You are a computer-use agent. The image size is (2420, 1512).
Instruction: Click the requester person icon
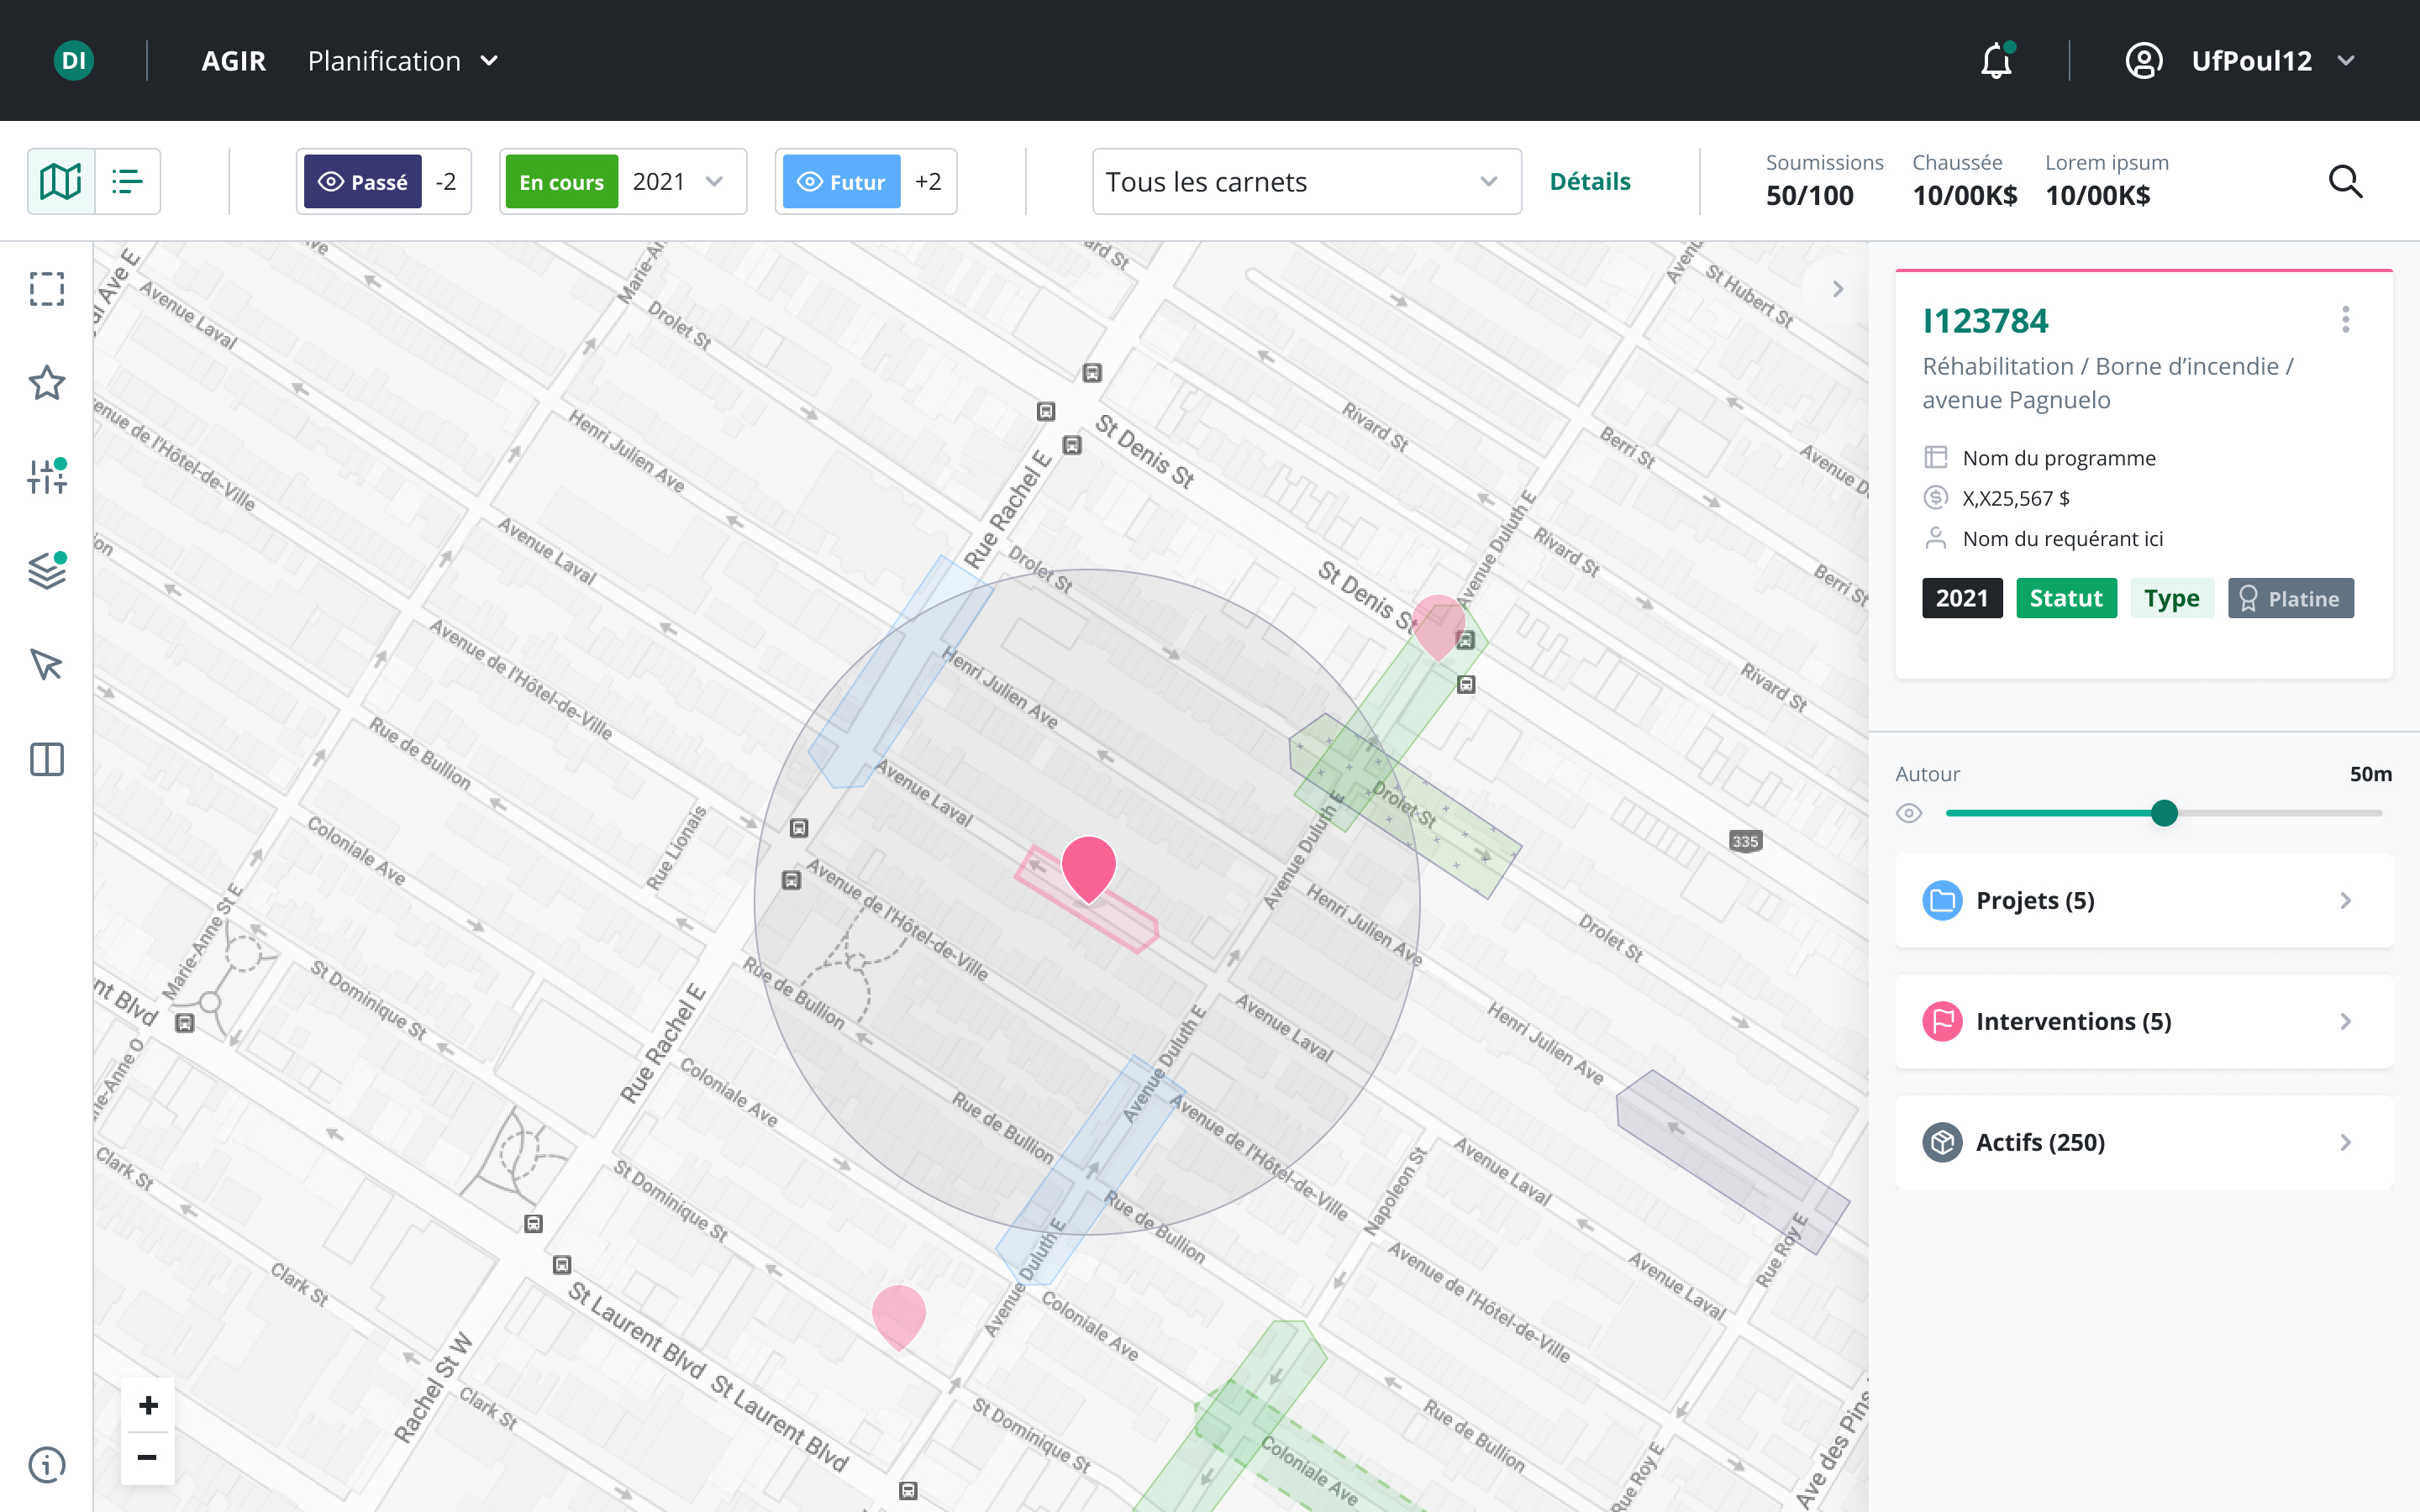pyautogui.click(x=1936, y=538)
